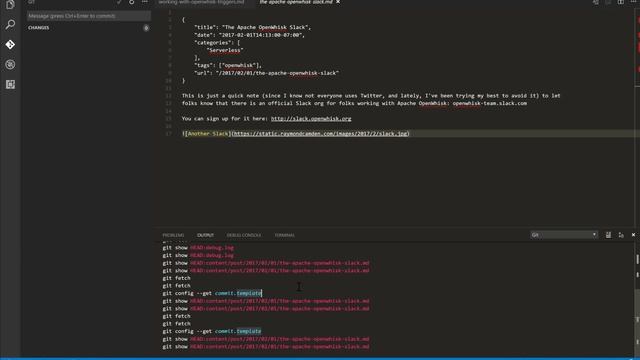Viewport: 640px width, 360px height.
Task: Open the Source Control (Git) view
Action: coord(10,44)
